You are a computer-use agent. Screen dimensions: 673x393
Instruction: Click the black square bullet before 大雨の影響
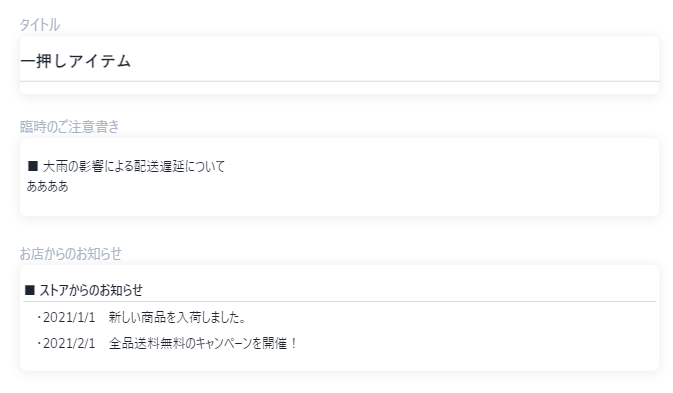[x=33, y=166]
